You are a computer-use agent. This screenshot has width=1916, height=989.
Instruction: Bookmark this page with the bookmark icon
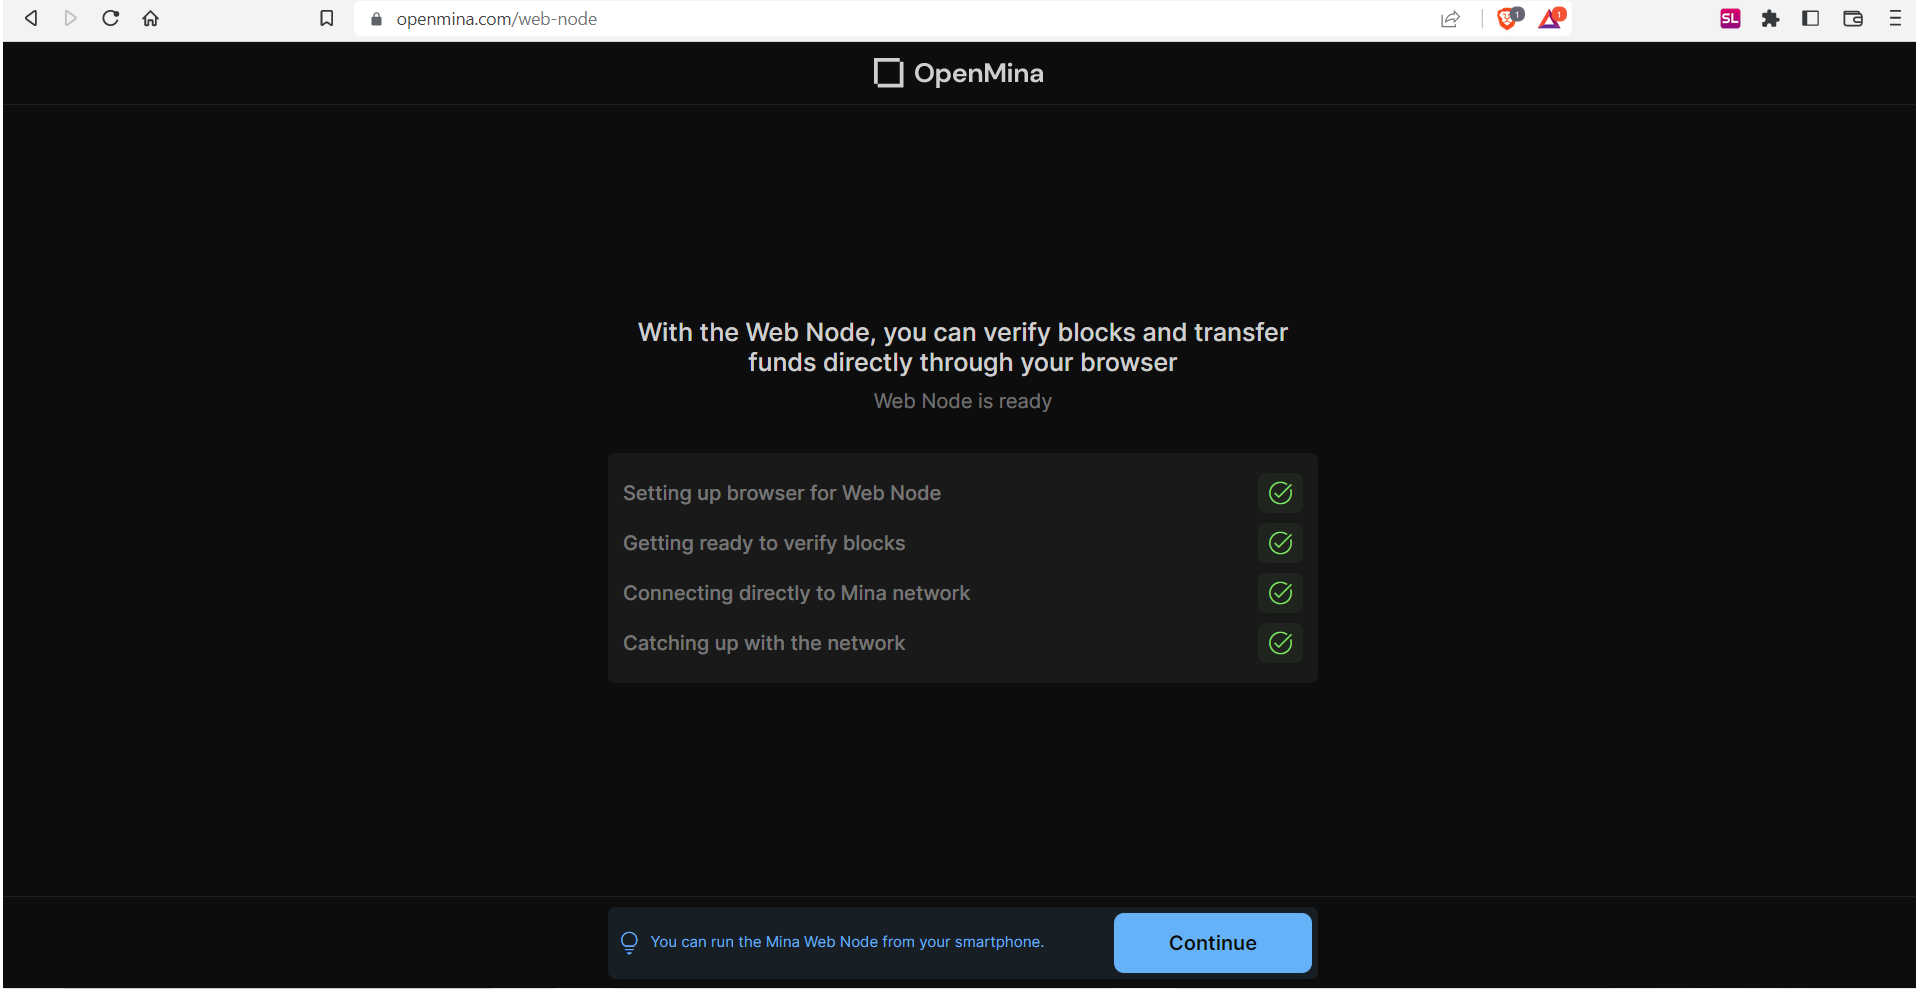click(327, 18)
